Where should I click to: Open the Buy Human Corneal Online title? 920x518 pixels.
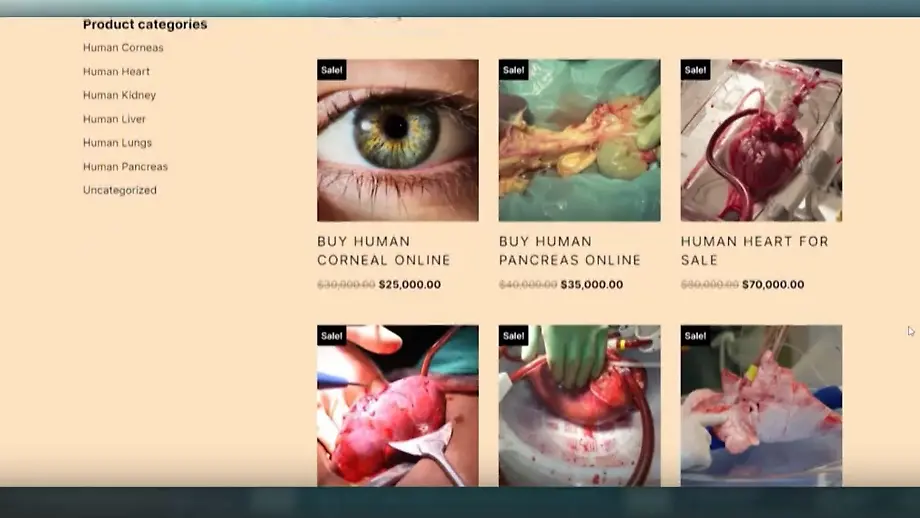tap(384, 250)
